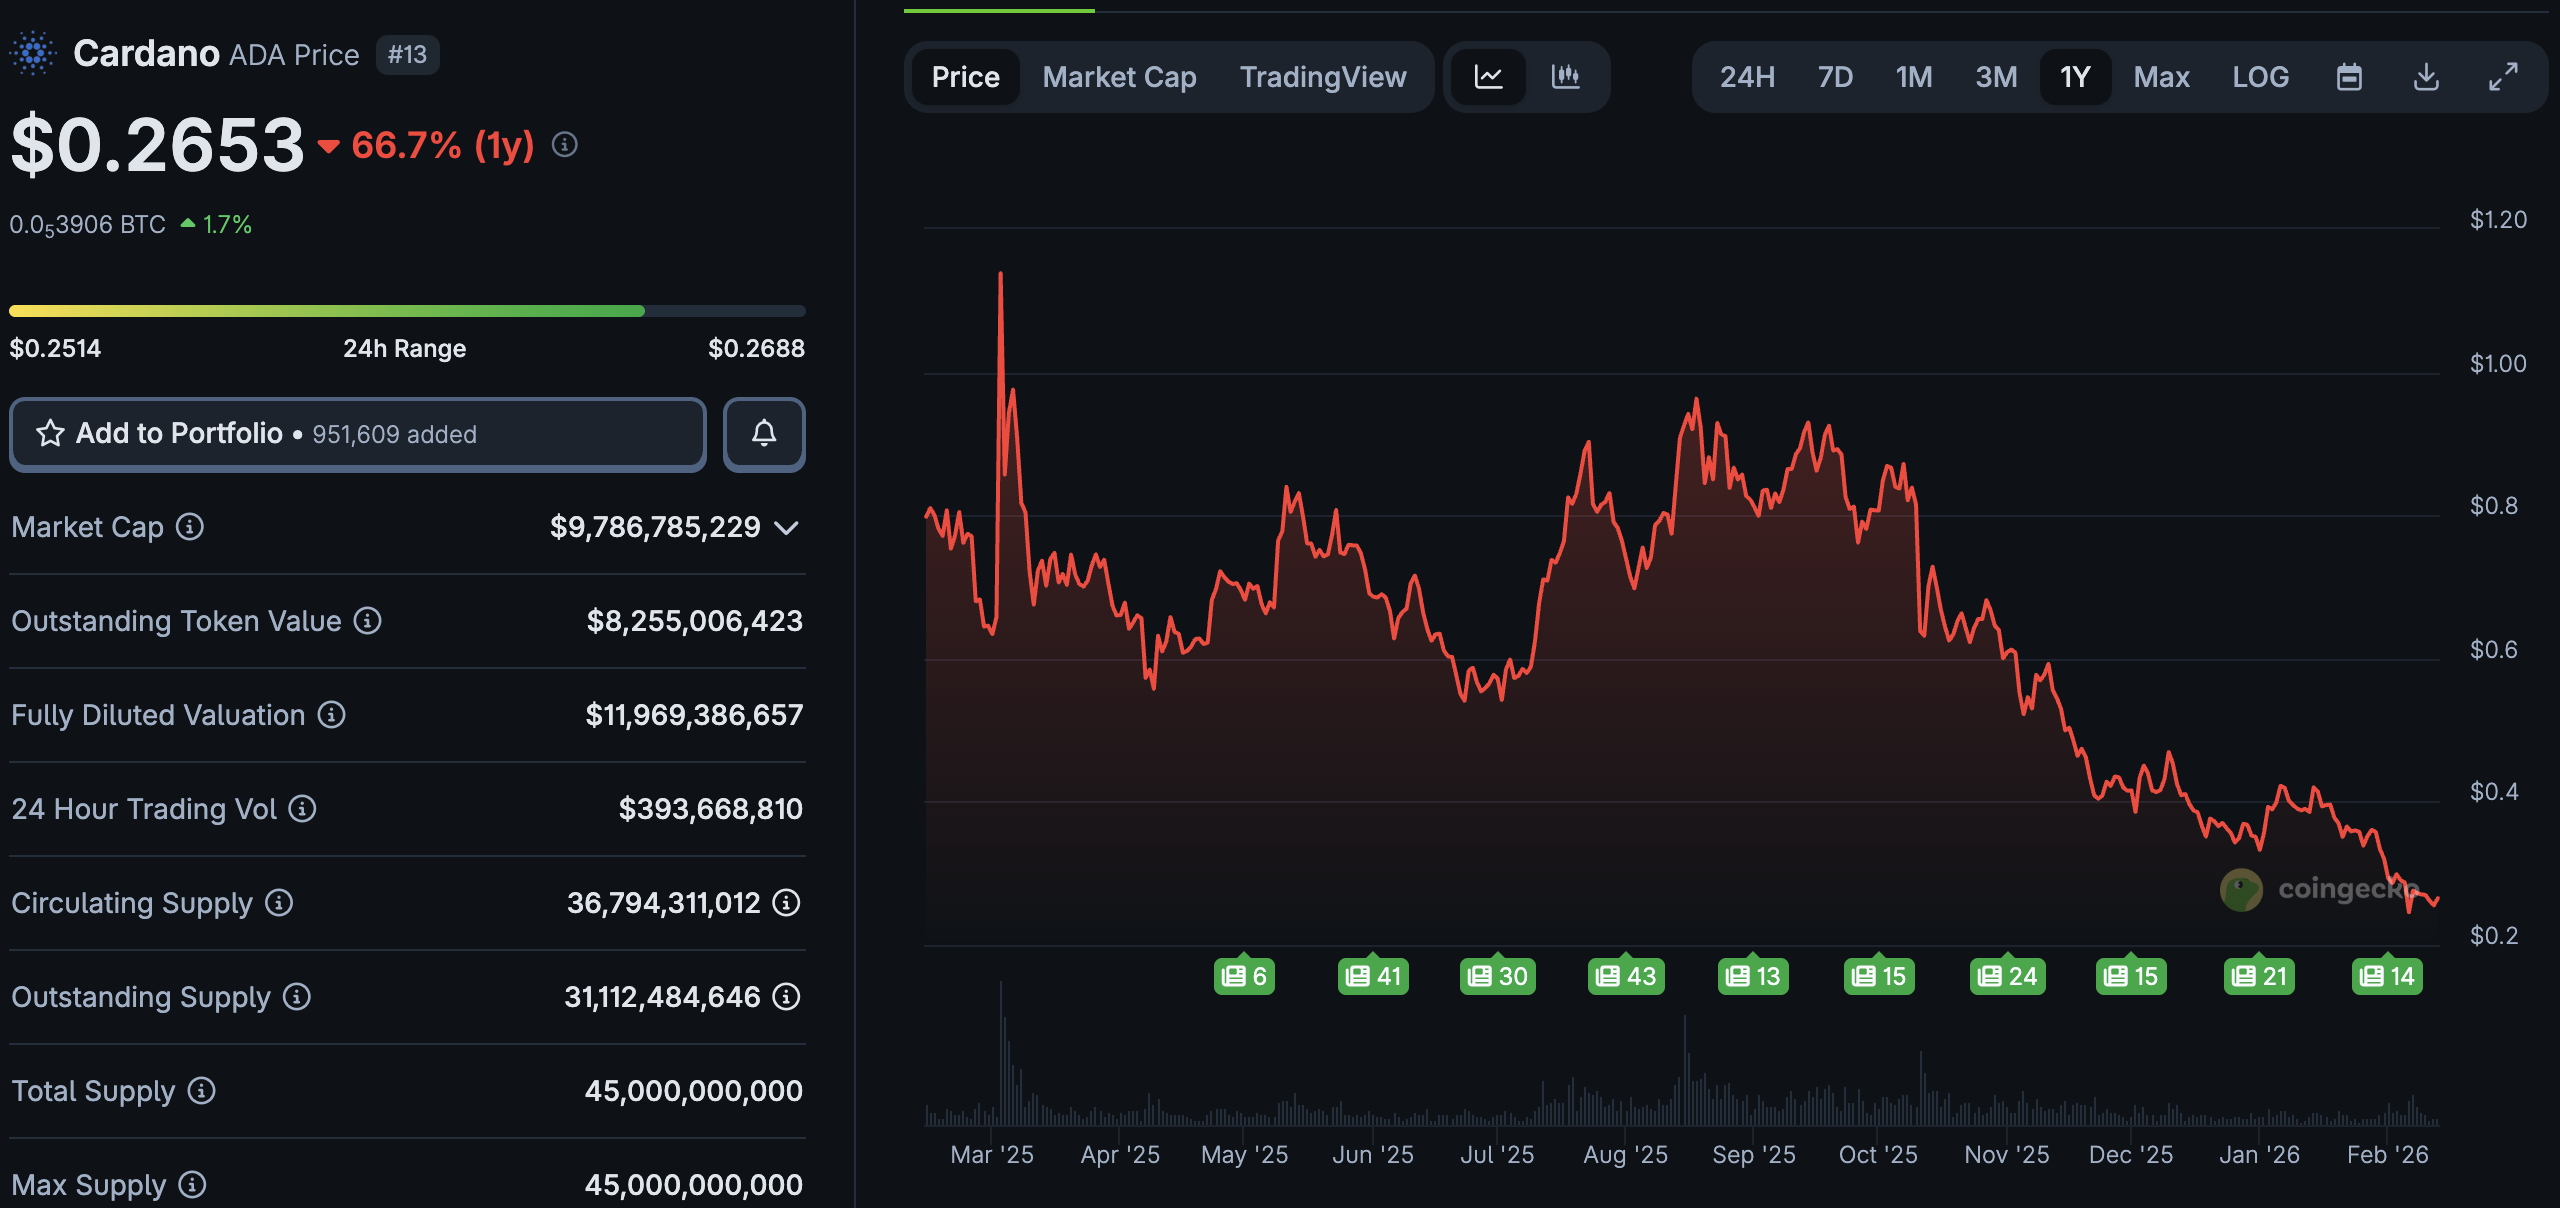Open the 24 news items marker
The width and height of the screenshot is (2560, 1208).
2007,976
